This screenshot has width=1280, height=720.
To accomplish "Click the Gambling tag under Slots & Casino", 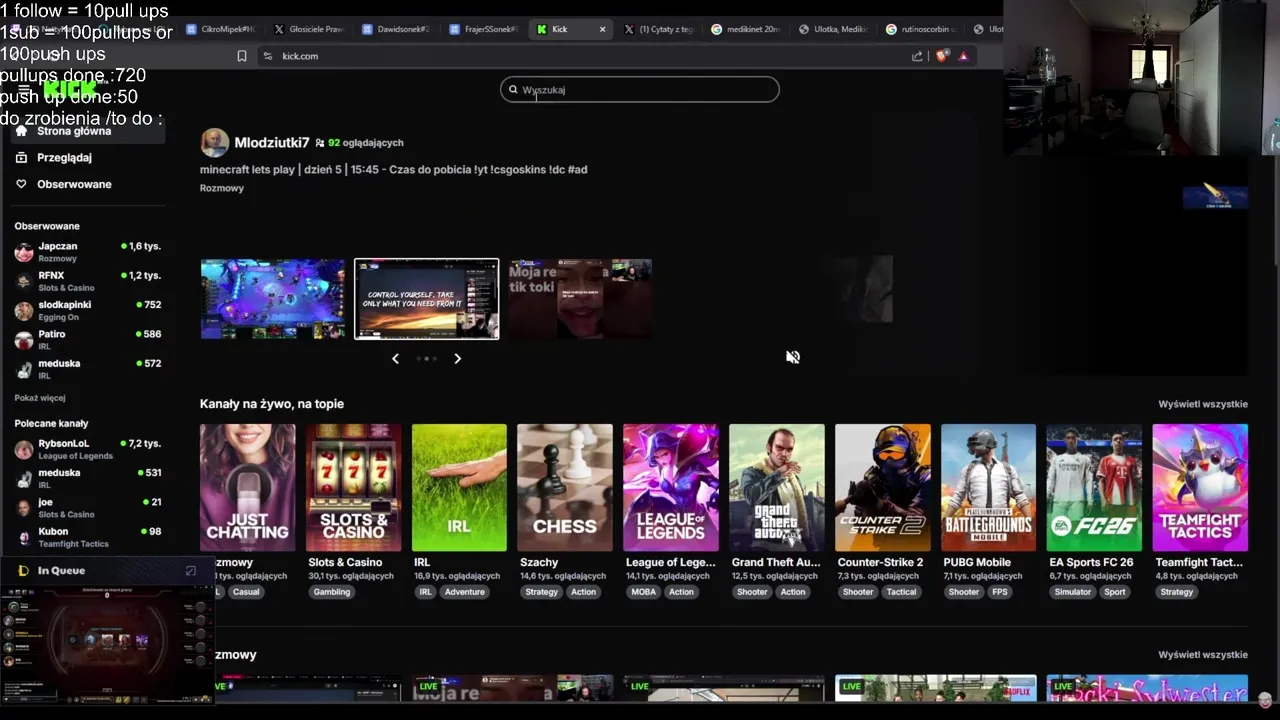I will click(x=332, y=592).
